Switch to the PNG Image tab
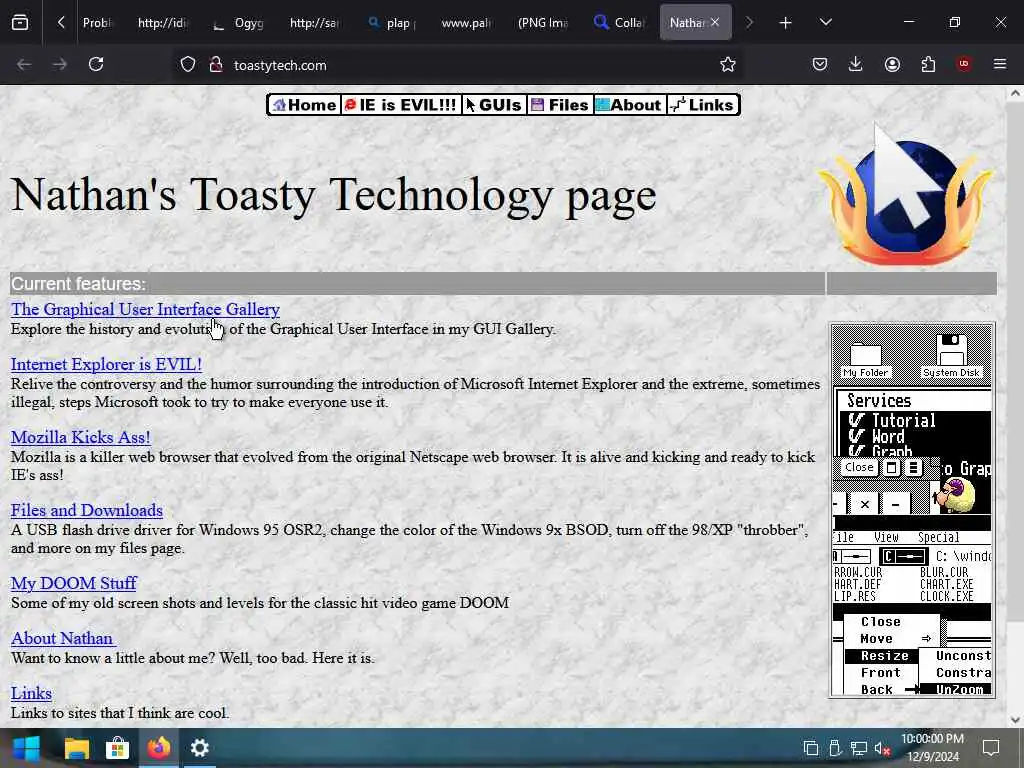Image resolution: width=1024 pixels, height=768 pixels. point(543,23)
